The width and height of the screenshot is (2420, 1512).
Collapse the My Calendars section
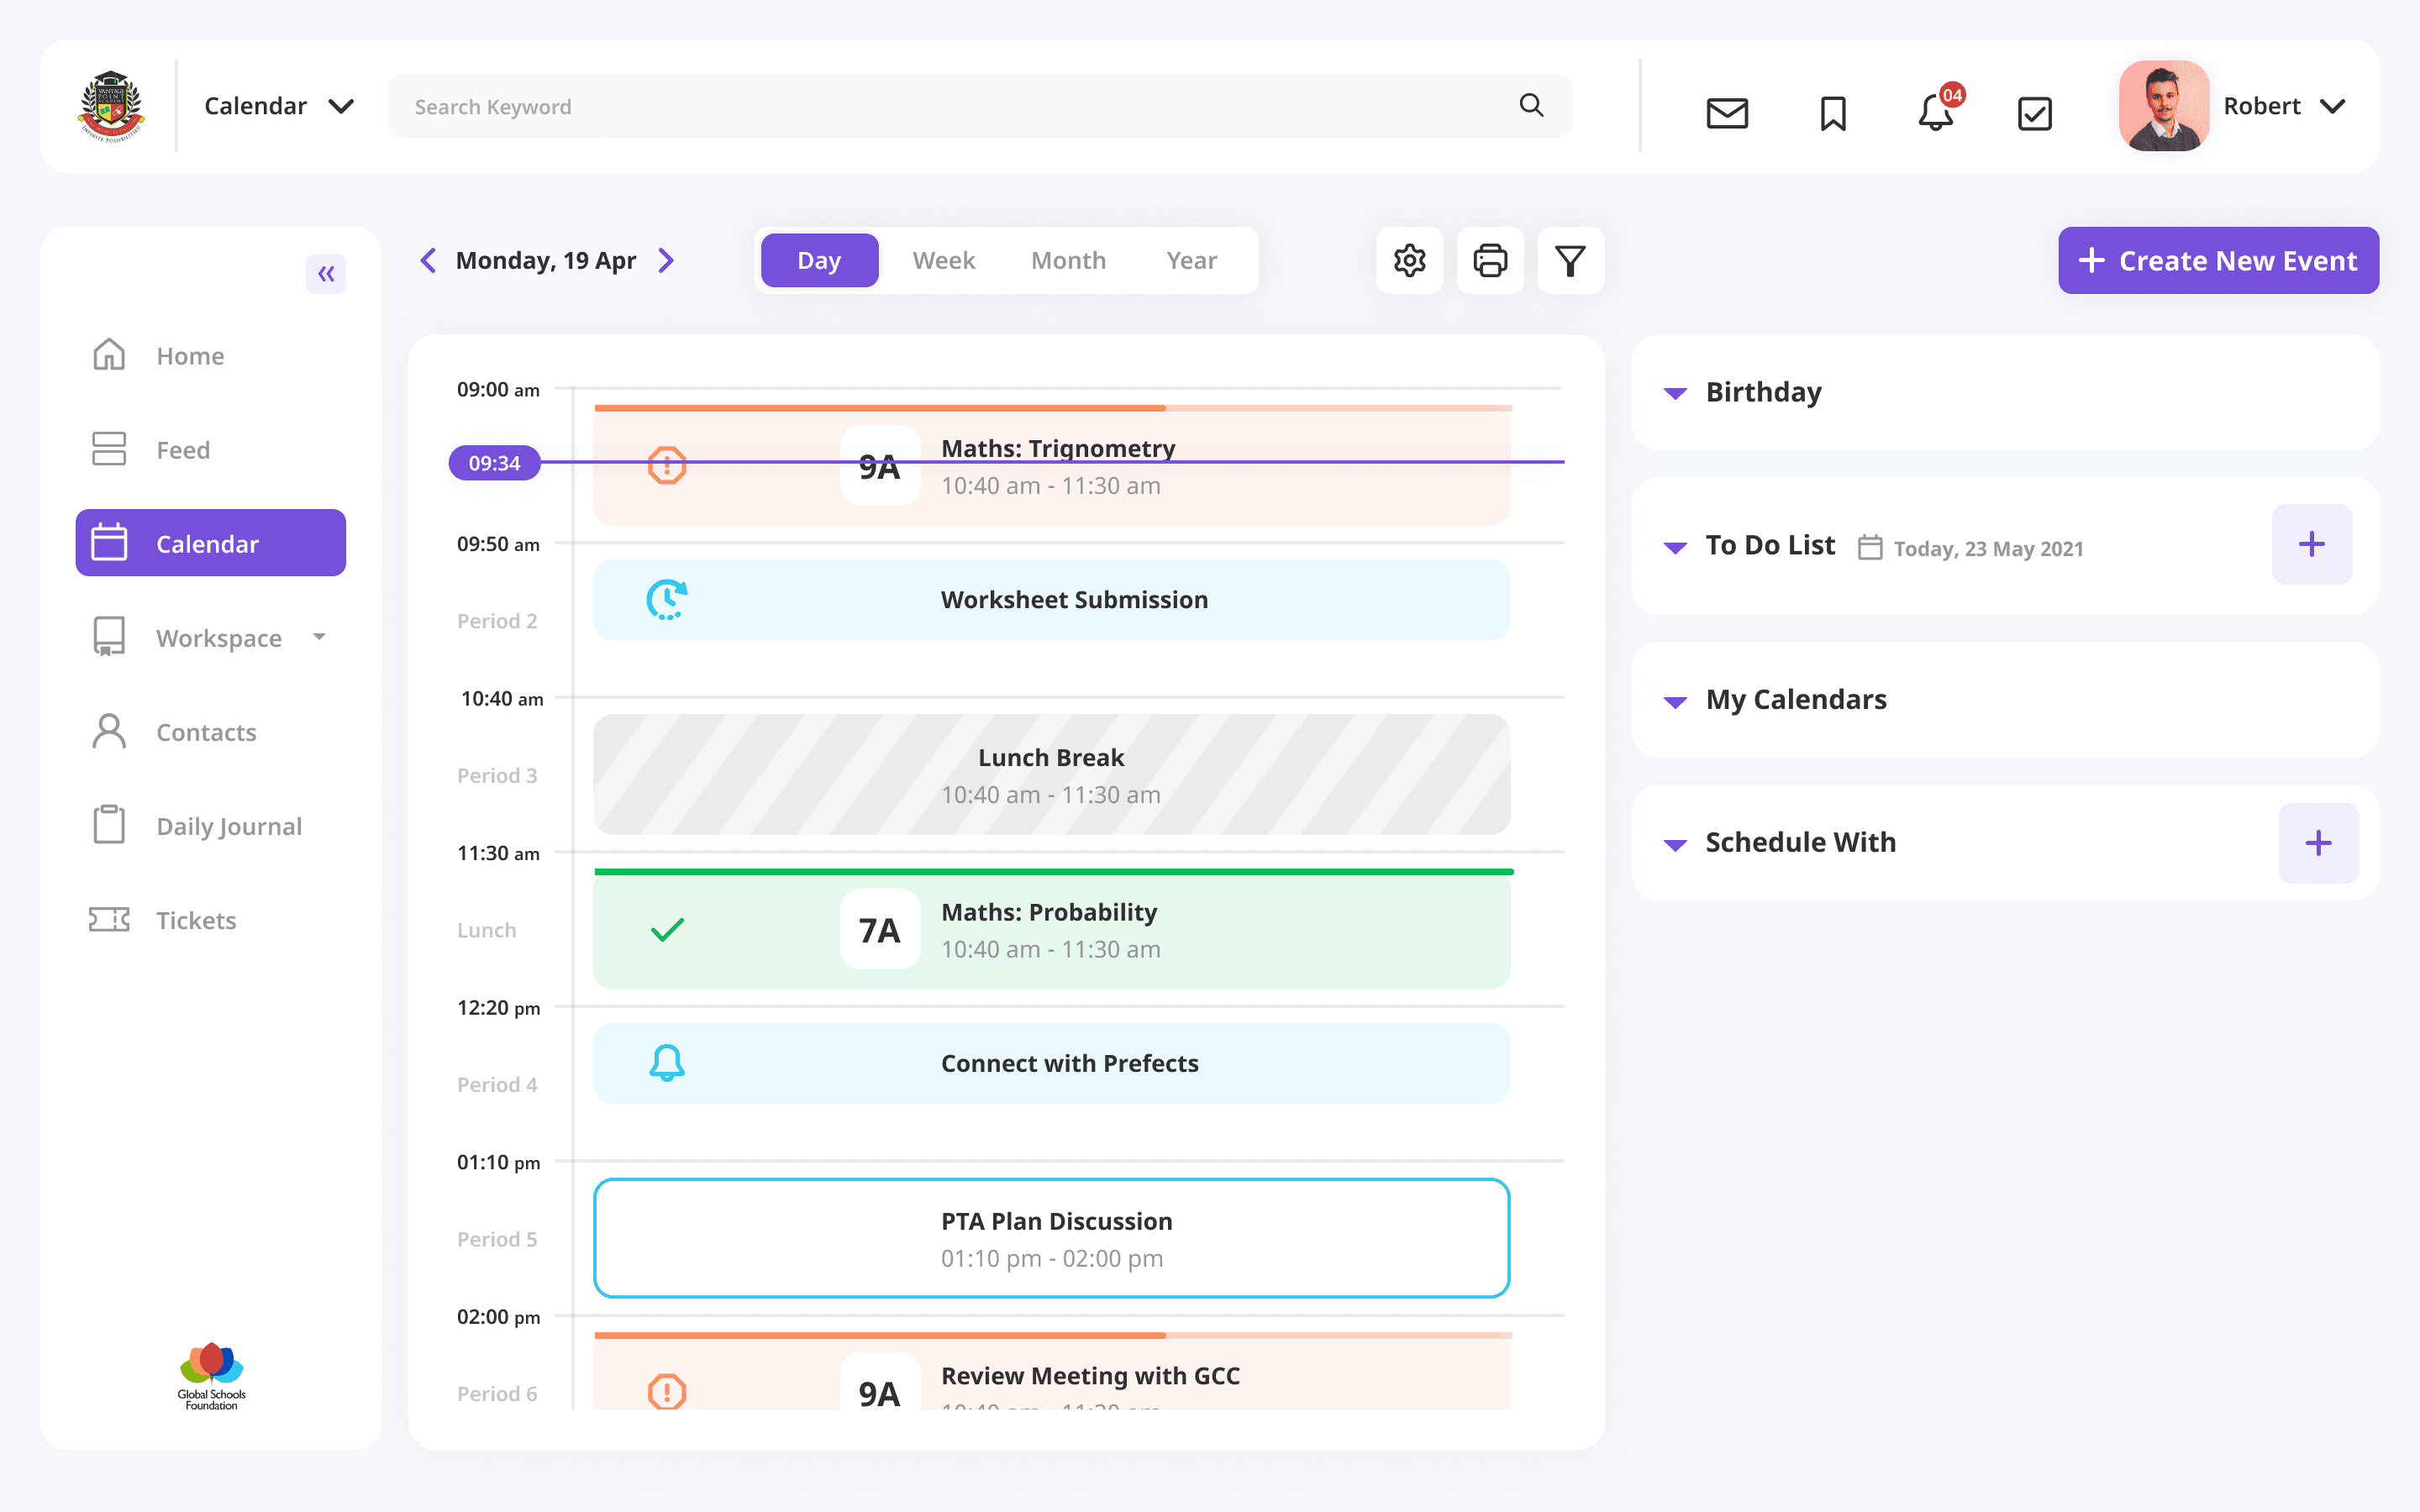(1675, 701)
